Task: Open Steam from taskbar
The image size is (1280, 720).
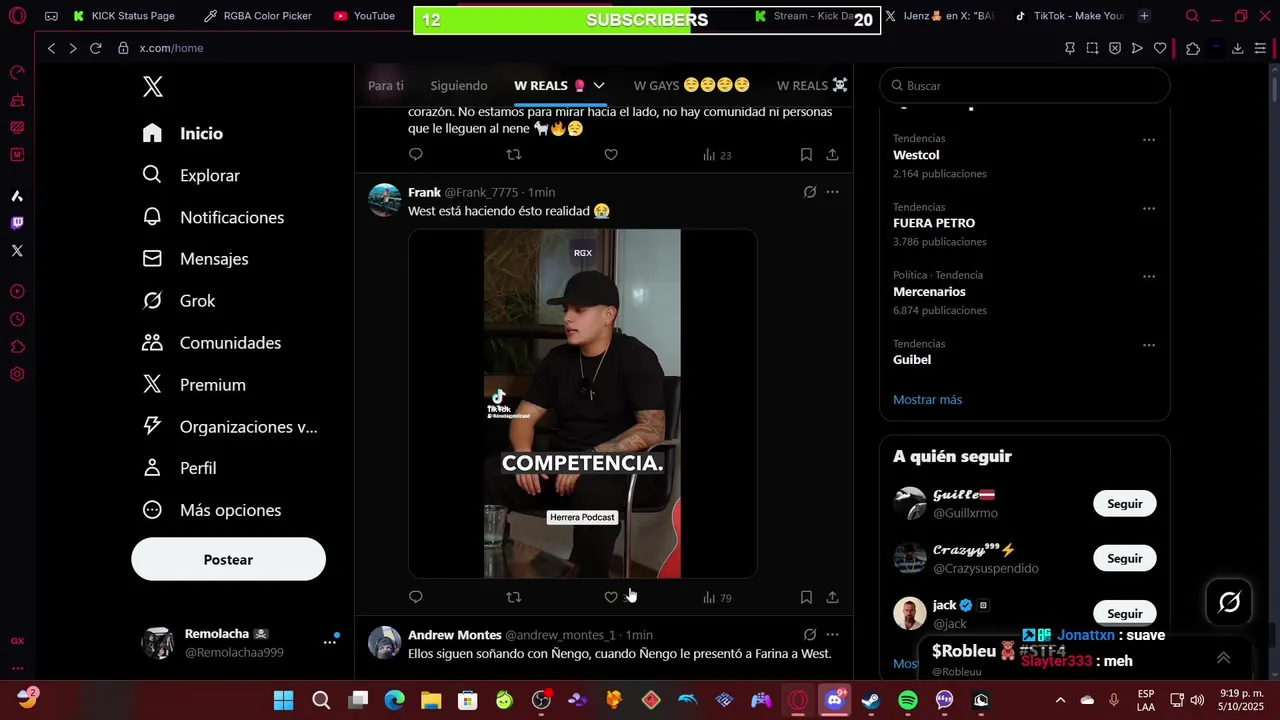Action: click(871, 700)
